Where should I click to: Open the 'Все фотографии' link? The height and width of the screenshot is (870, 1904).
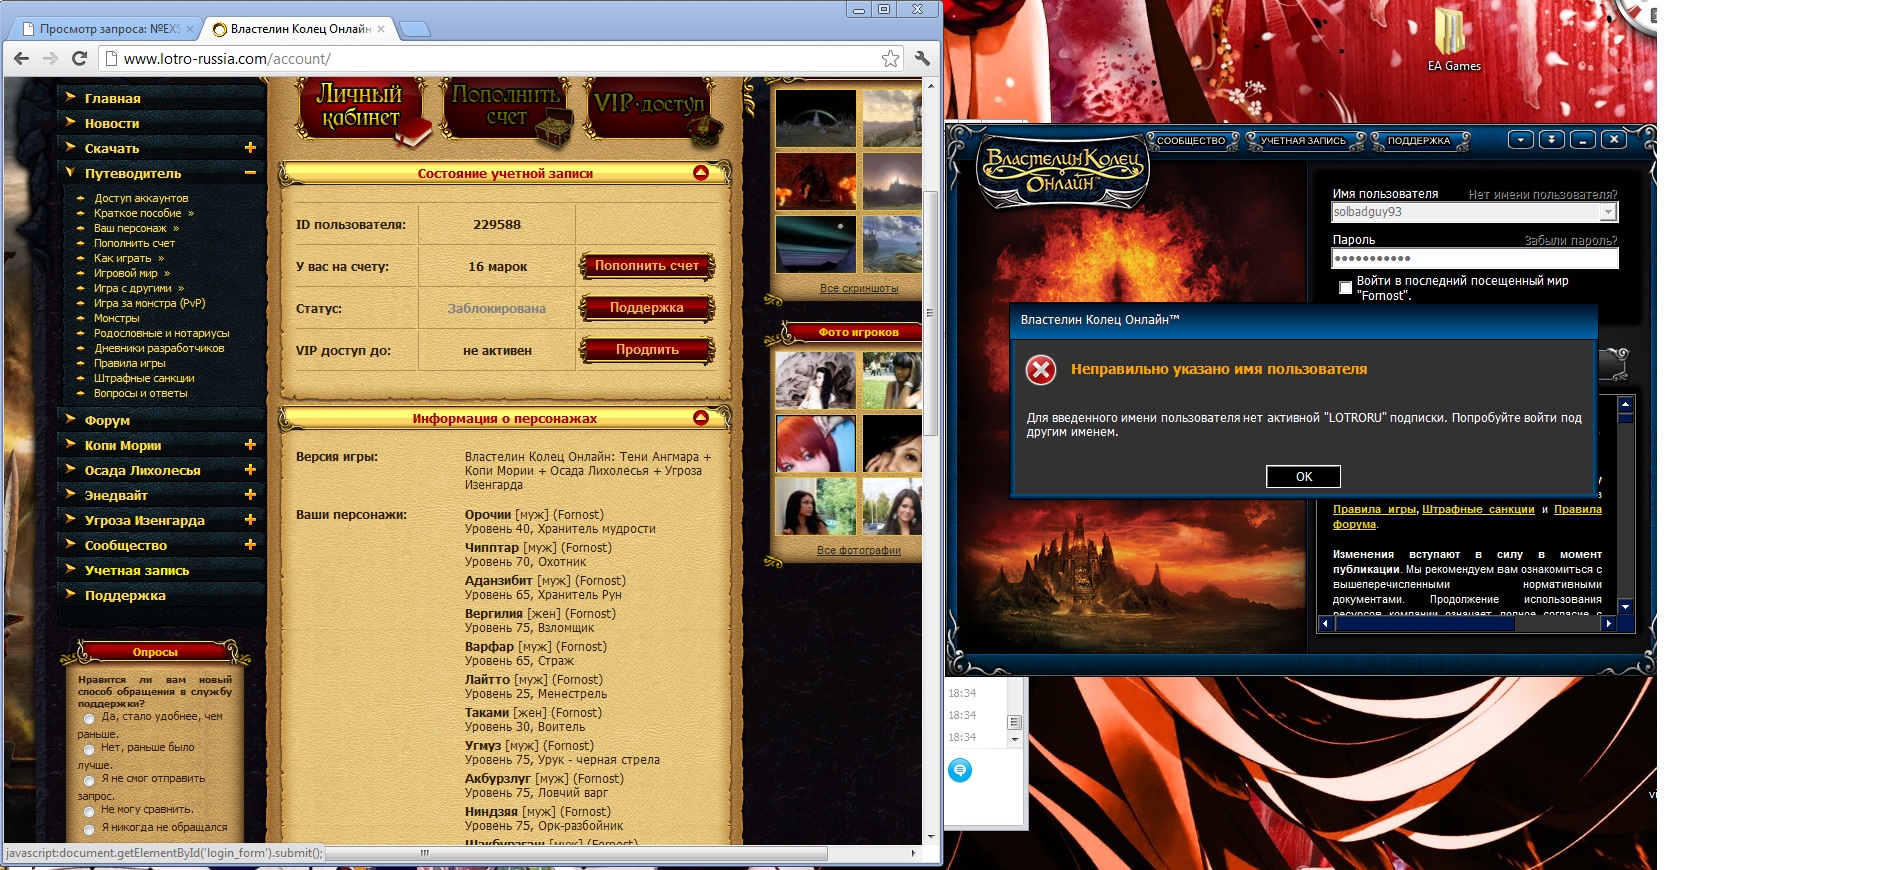(x=859, y=550)
